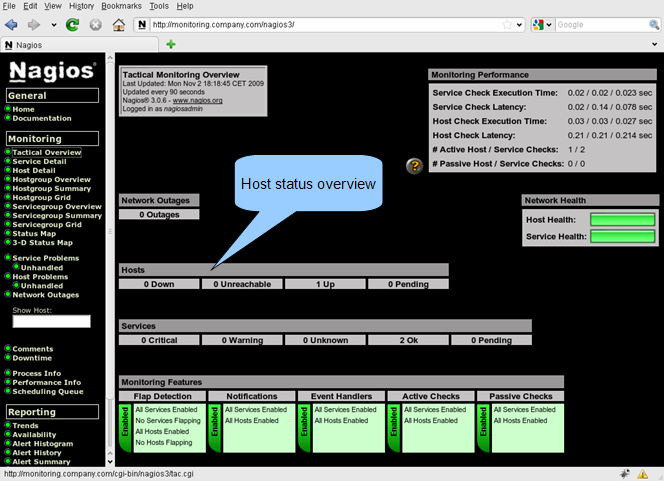Click the Nagios site icon in the address bar

(142, 25)
